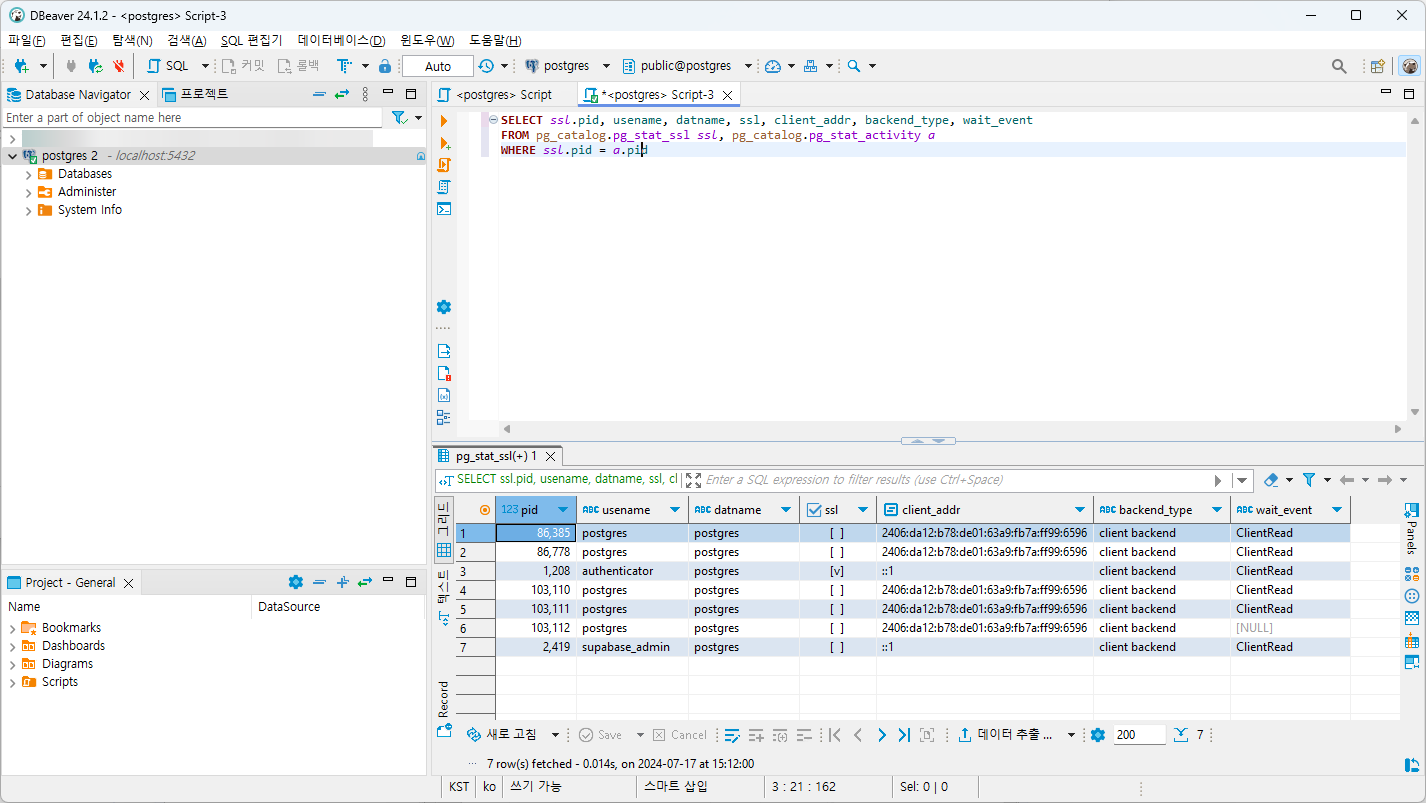The width and height of the screenshot is (1426, 803).
Task: Click the add bookmark plus icon in Project panel
Action: (x=341, y=582)
